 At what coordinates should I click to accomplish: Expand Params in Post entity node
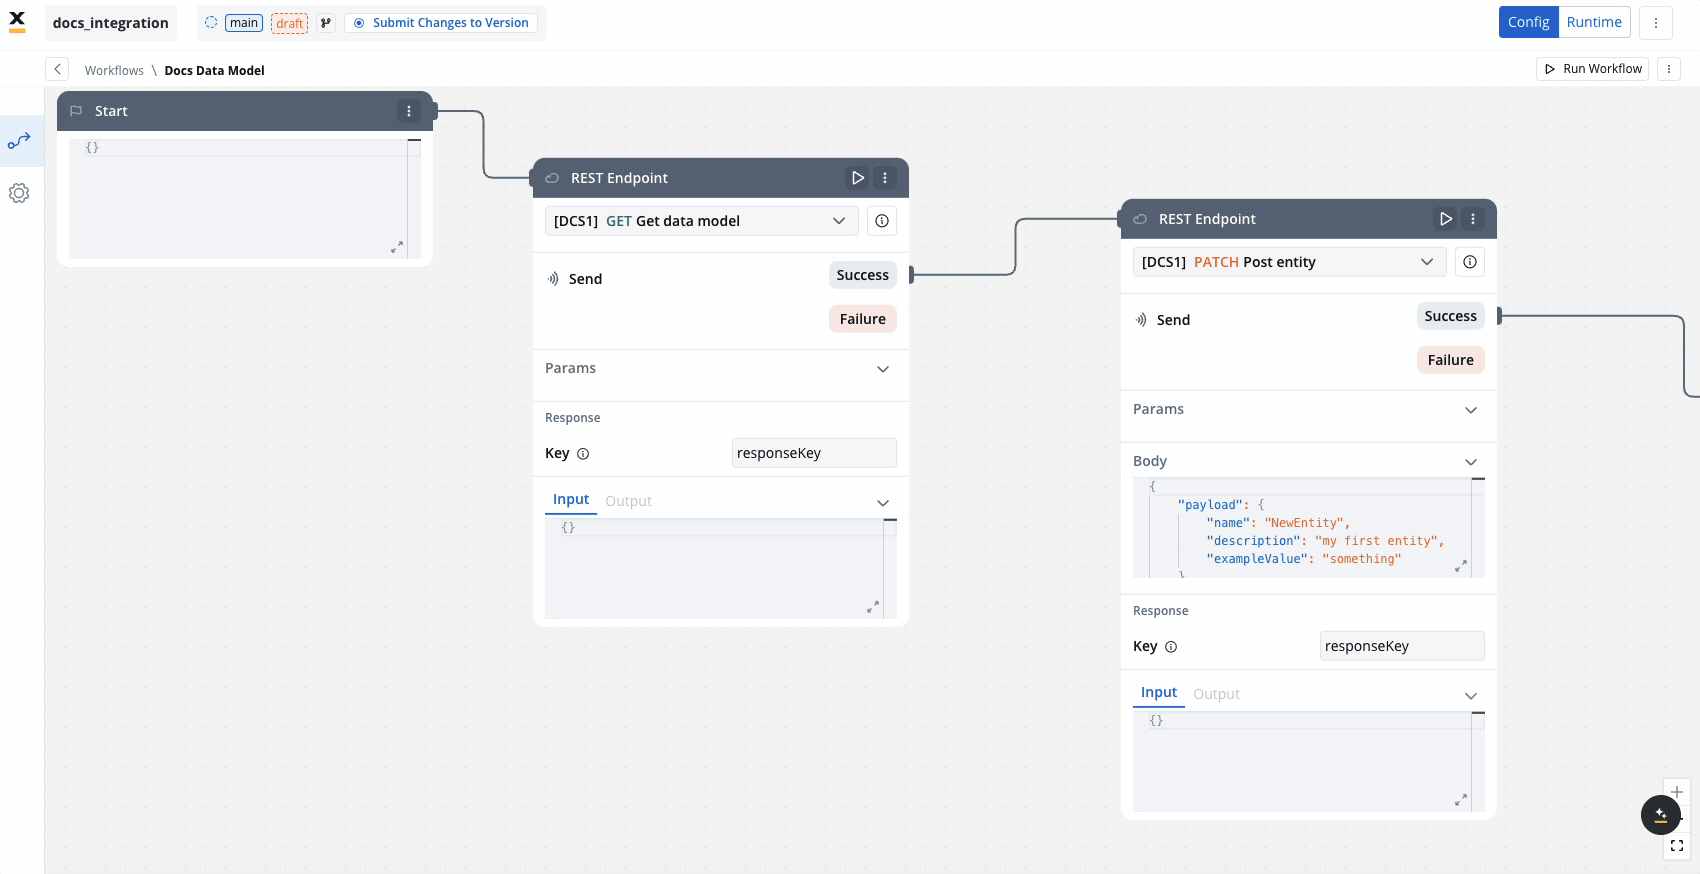pyautogui.click(x=1471, y=410)
